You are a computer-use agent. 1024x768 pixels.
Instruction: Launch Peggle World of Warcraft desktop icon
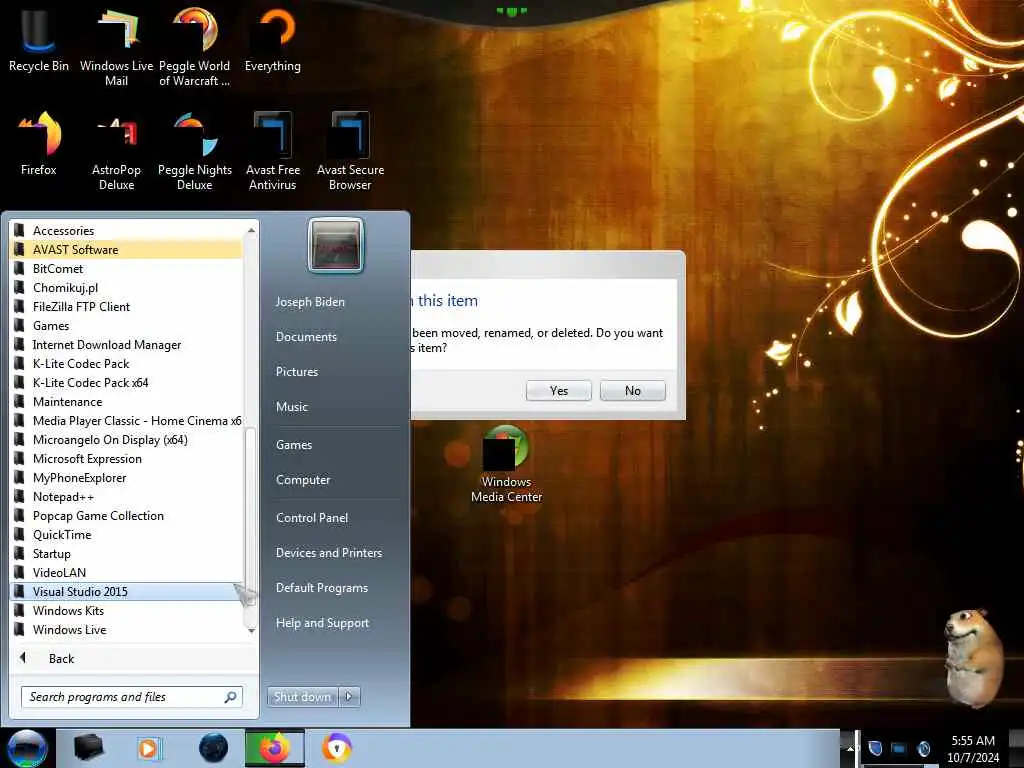pos(195,47)
